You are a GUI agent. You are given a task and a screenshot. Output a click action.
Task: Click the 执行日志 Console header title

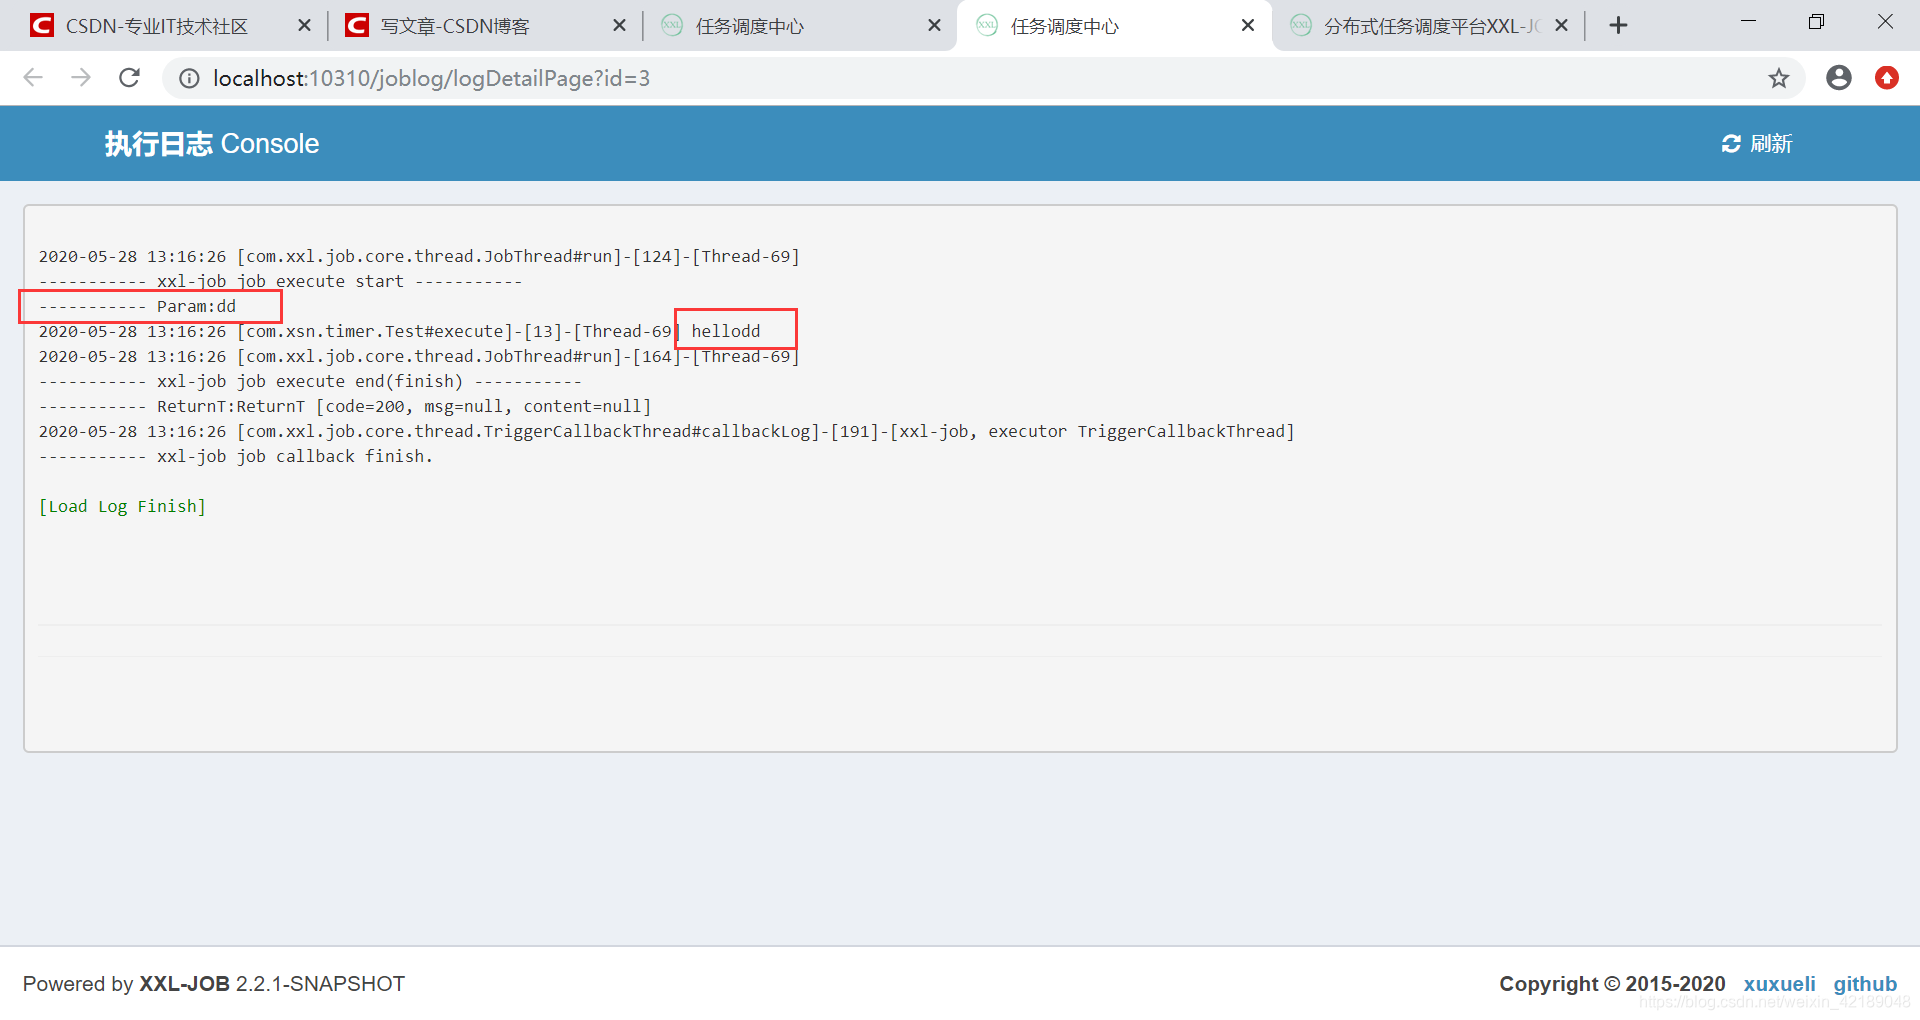pyautogui.click(x=212, y=144)
